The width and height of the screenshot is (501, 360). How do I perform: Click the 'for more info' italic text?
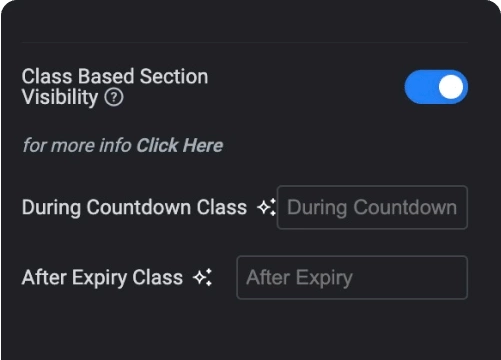tap(77, 145)
